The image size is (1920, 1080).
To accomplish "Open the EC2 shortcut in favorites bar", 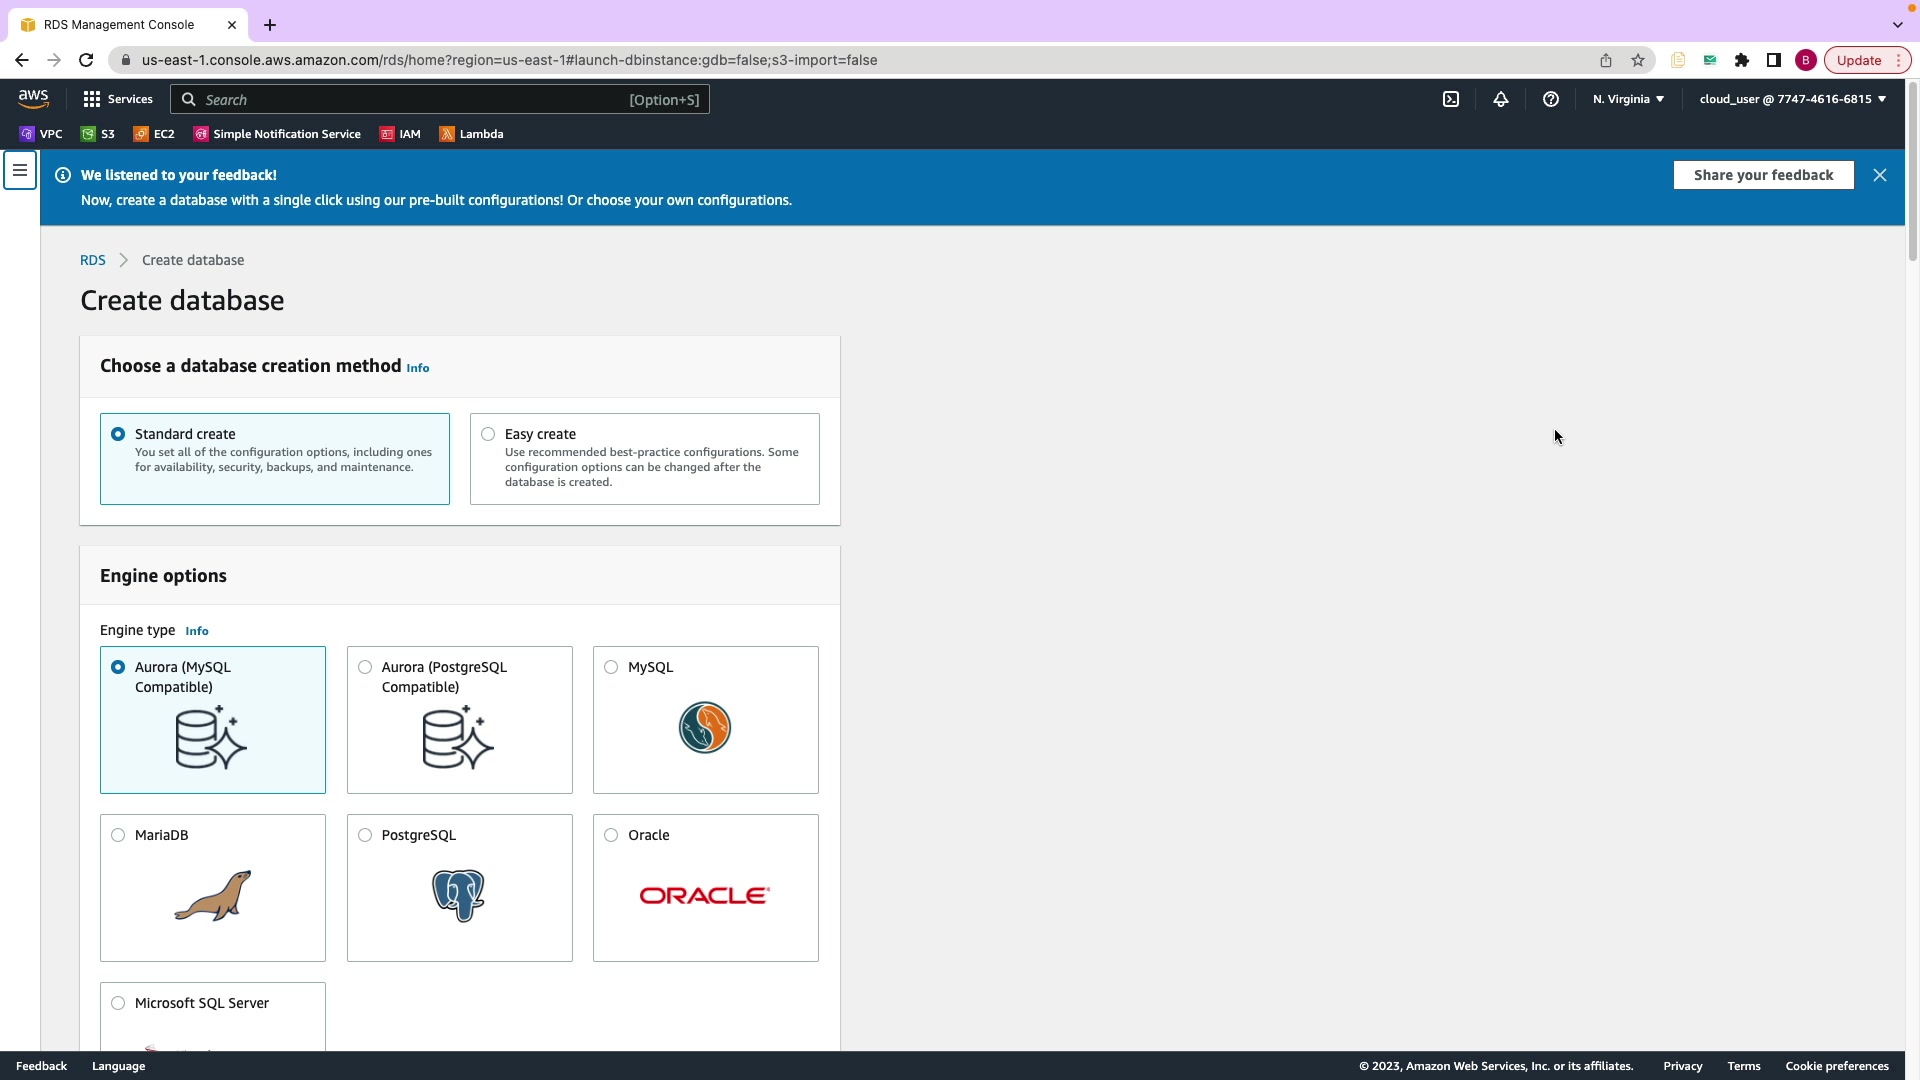I will tap(154, 134).
